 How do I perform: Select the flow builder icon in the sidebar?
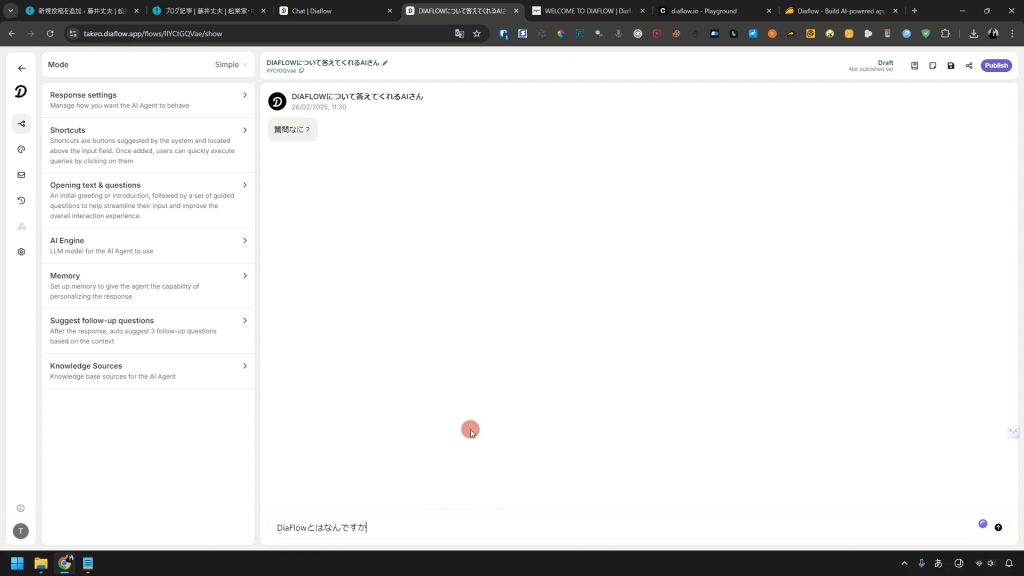tap(22, 123)
